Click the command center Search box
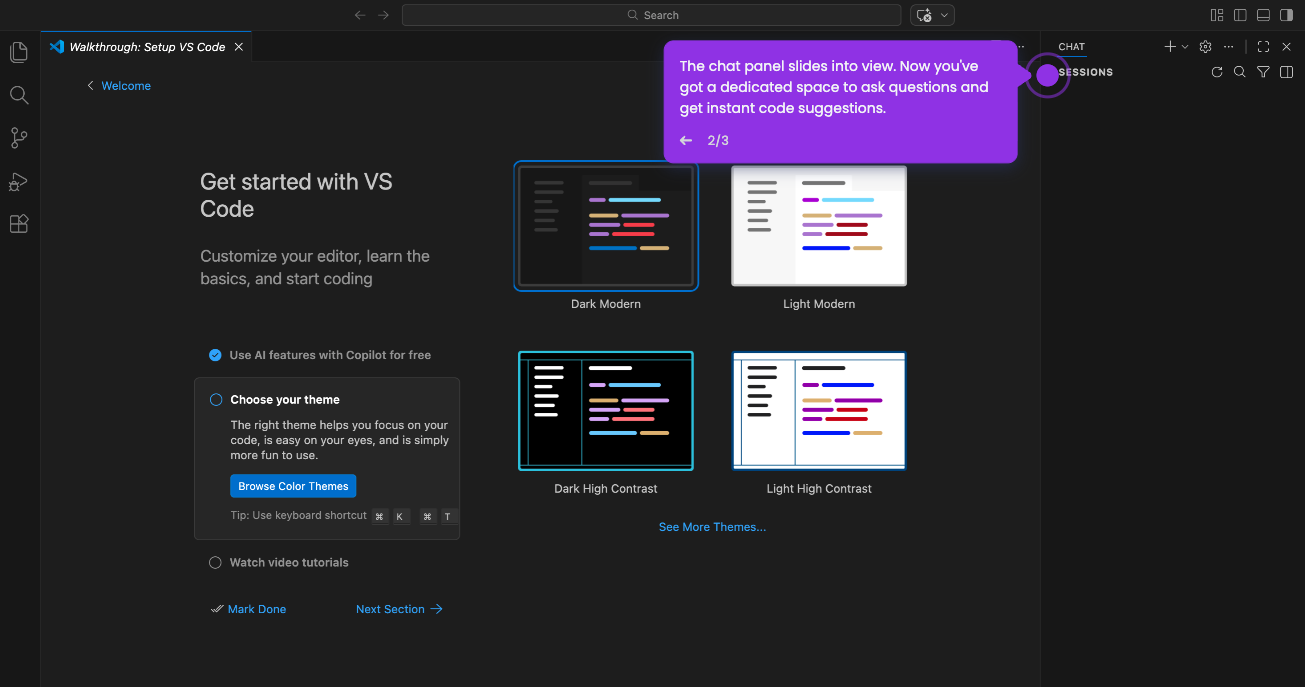 point(651,15)
